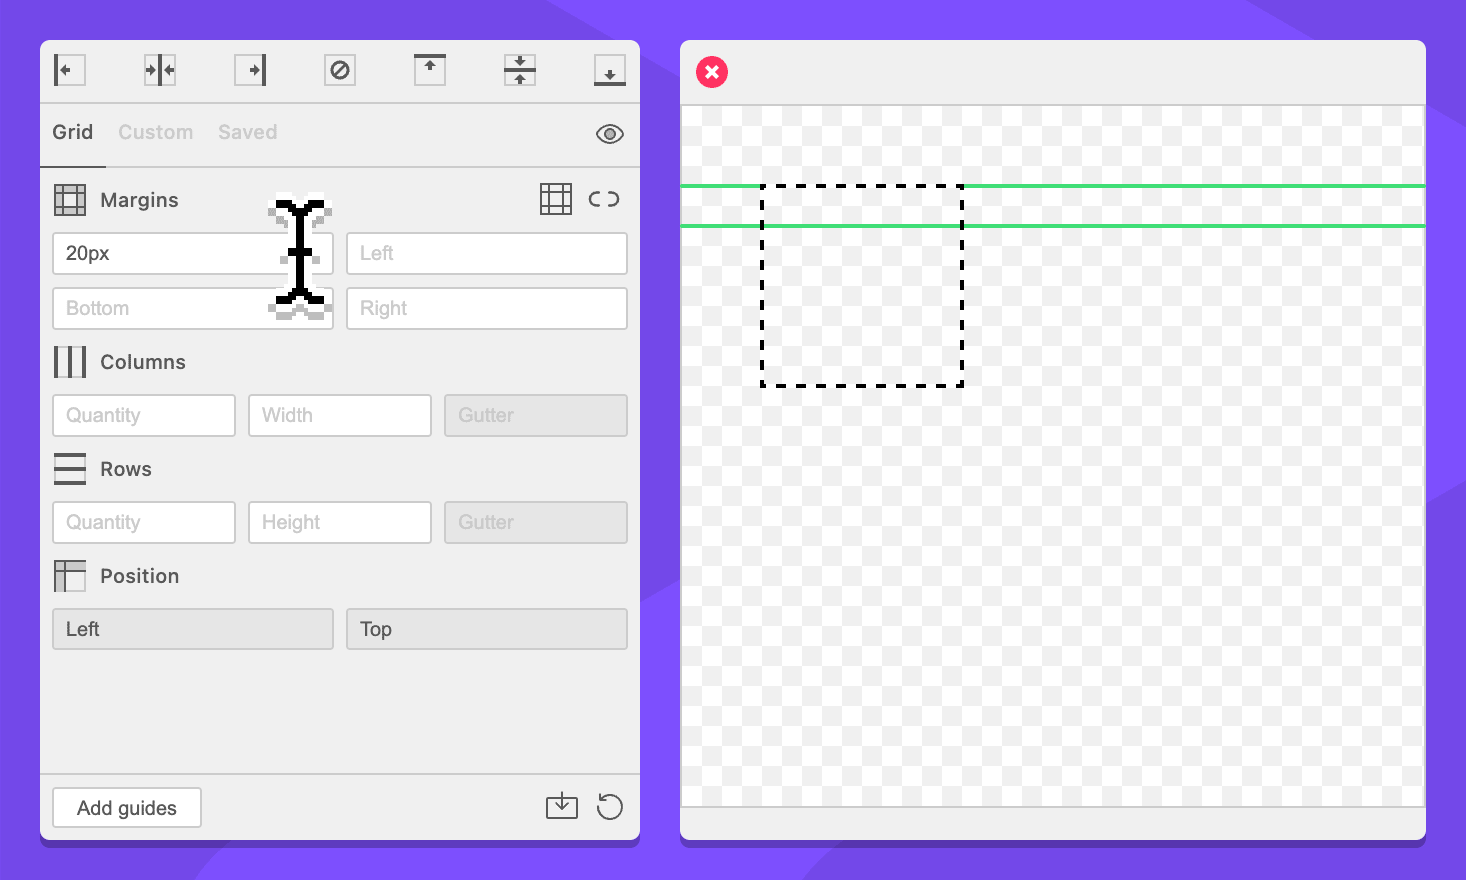Click the Rows Height field
The height and width of the screenshot is (880, 1466).
(x=340, y=523)
